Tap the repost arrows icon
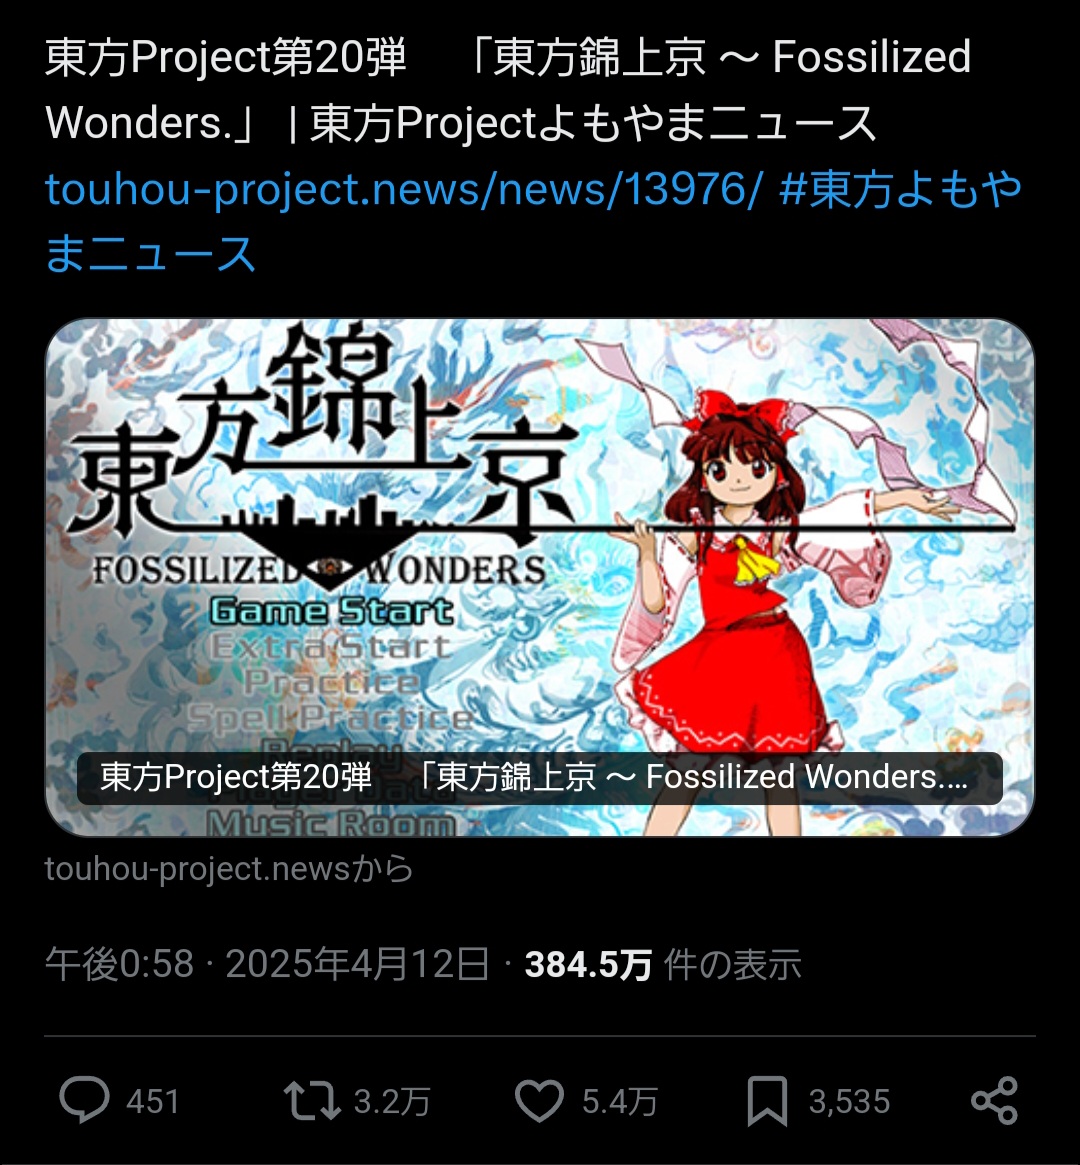 tap(312, 1100)
